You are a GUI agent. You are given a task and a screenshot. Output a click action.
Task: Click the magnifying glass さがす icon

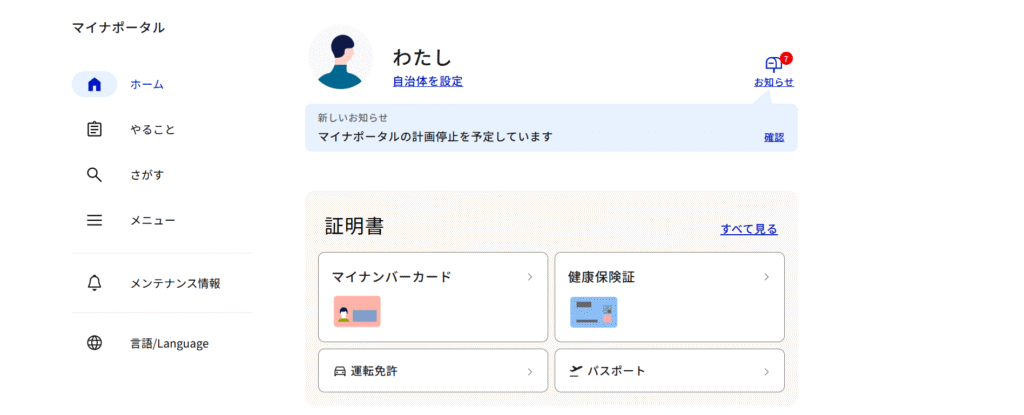pos(94,175)
